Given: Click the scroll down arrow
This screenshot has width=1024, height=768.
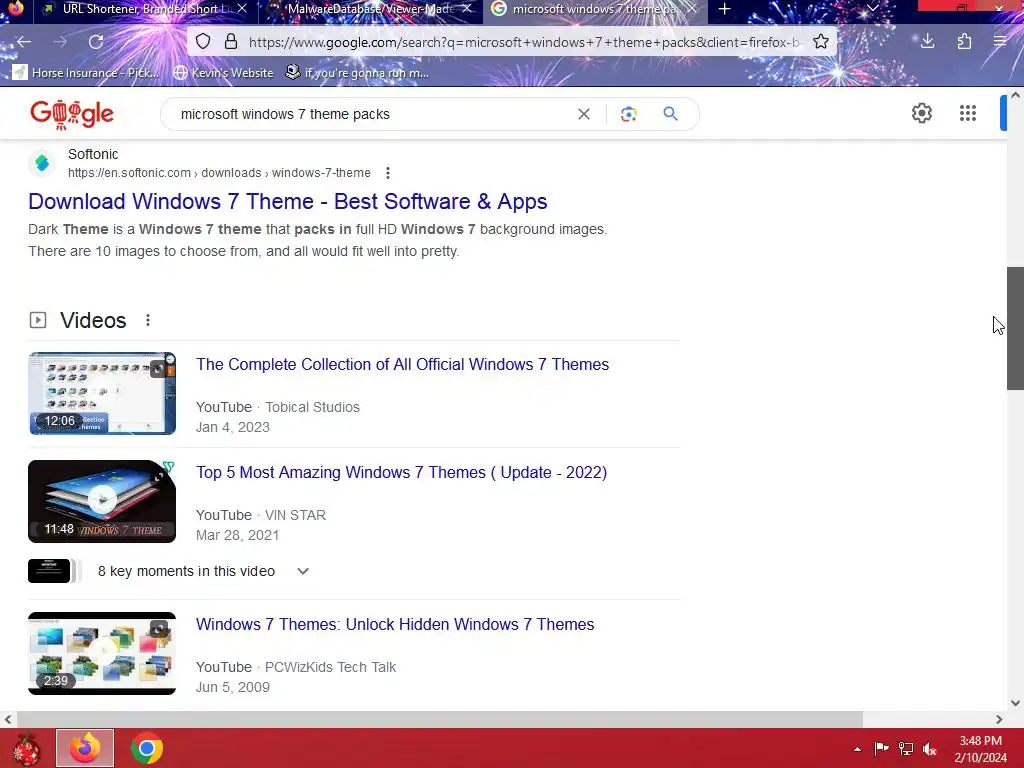Looking at the screenshot, I should (x=1015, y=703).
